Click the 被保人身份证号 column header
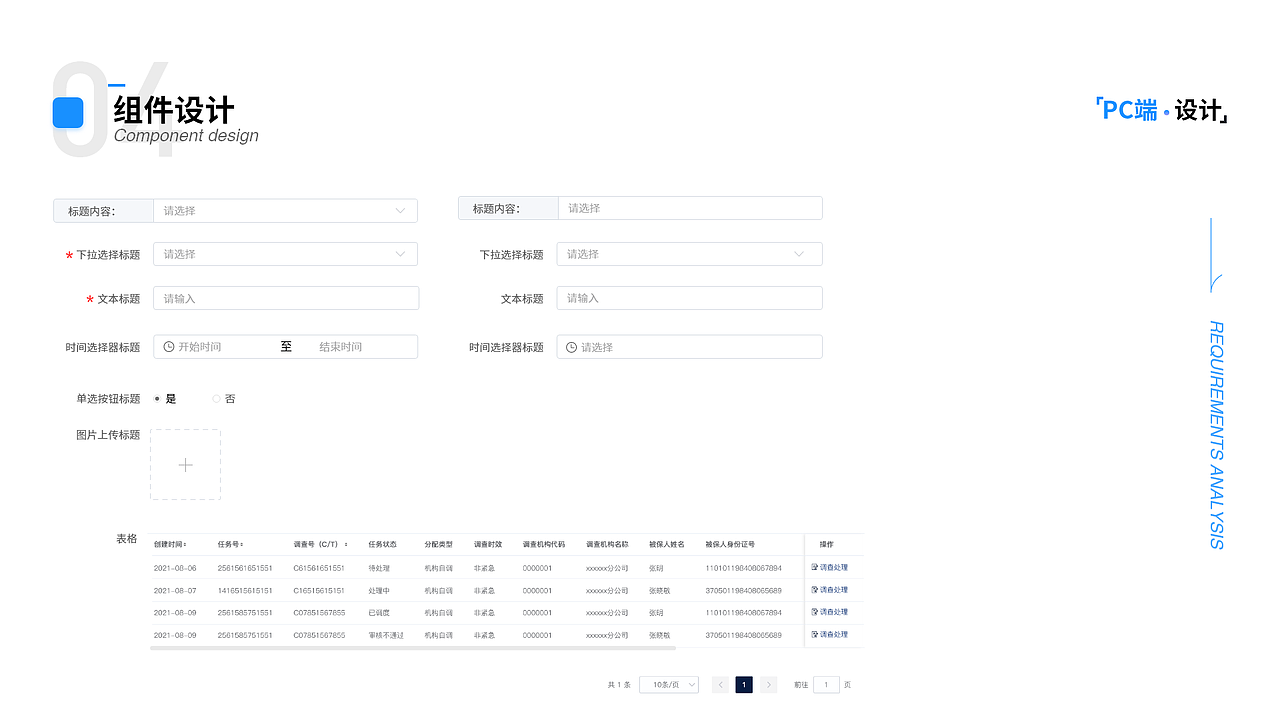The image size is (1280, 720). click(x=730, y=545)
